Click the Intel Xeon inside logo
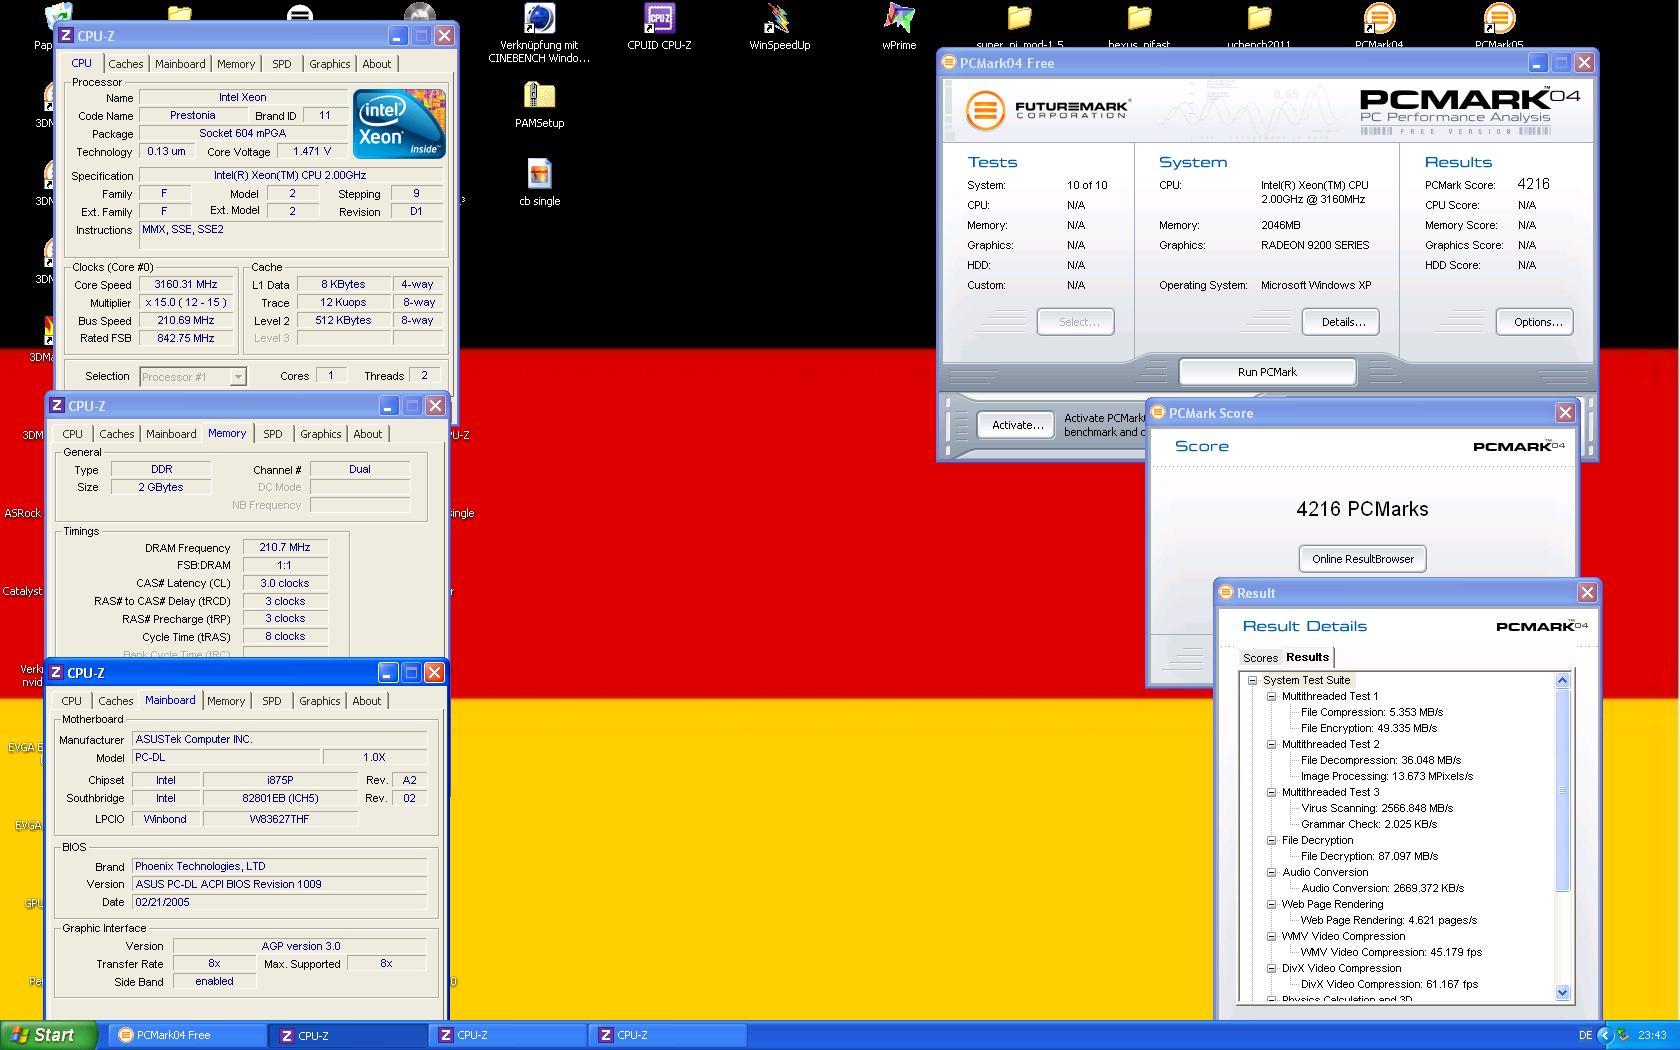Screen dimensions: 1680x1050 398,124
